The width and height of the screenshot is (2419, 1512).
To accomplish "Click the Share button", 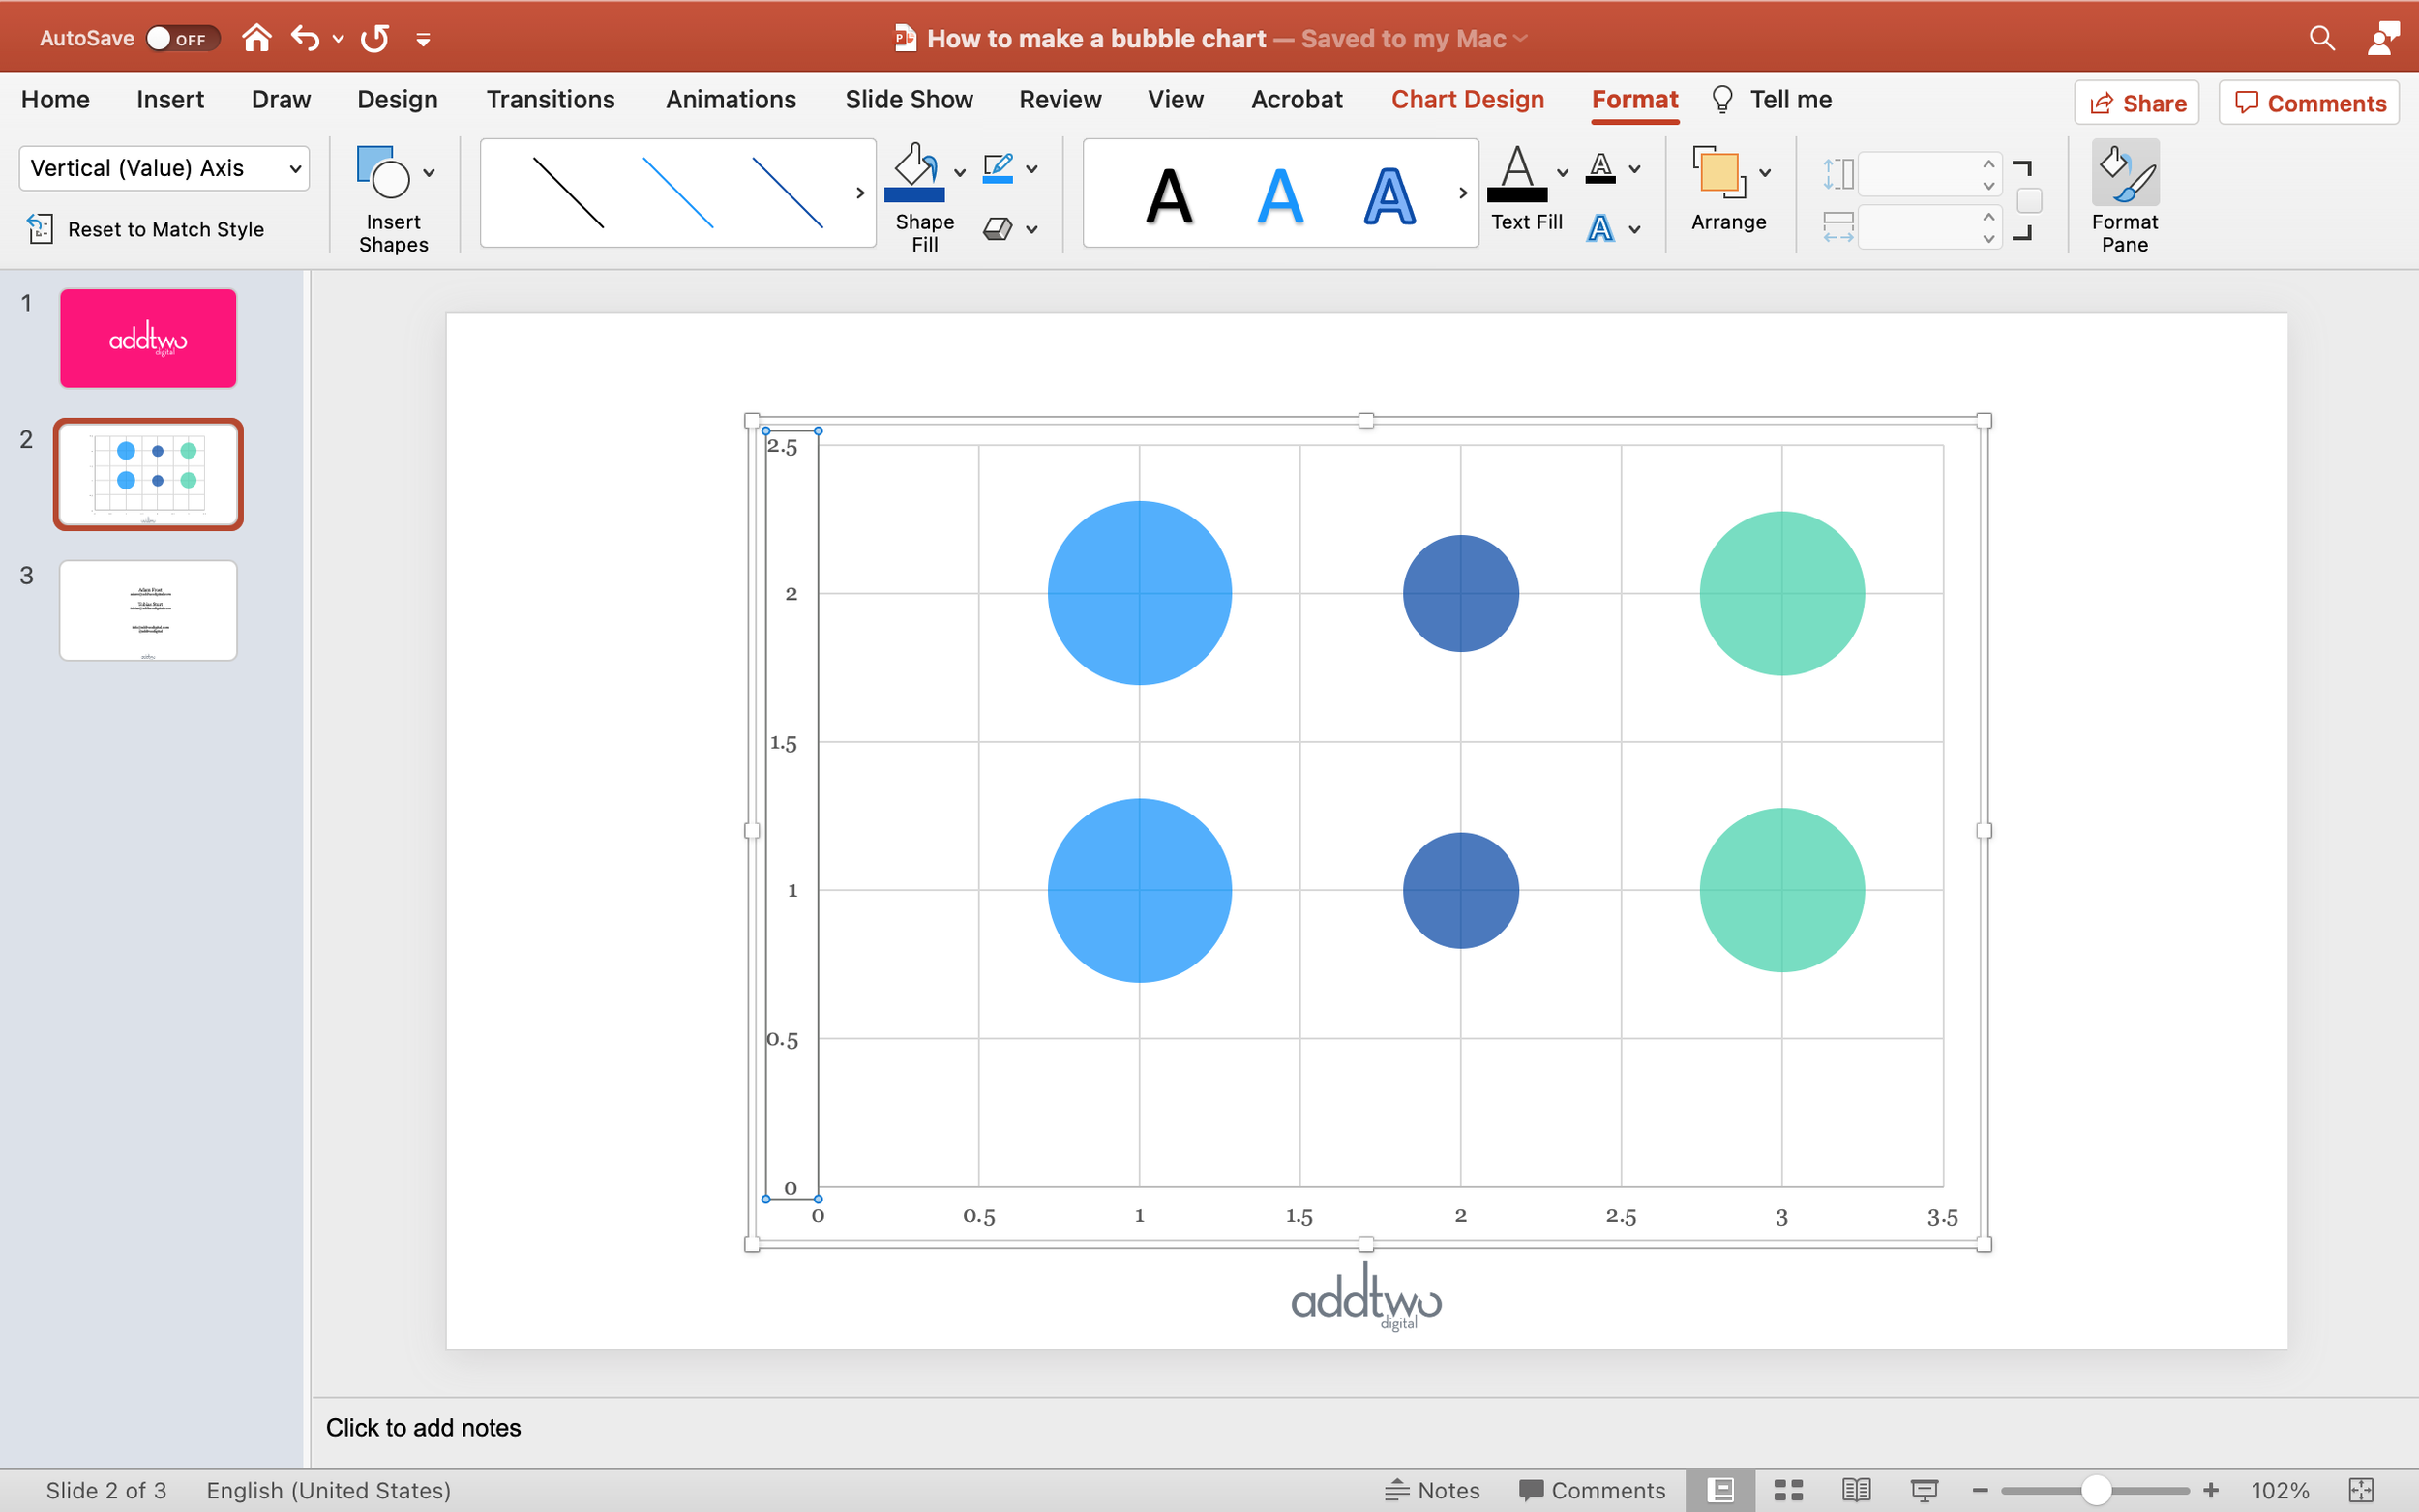I will point(2137,103).
